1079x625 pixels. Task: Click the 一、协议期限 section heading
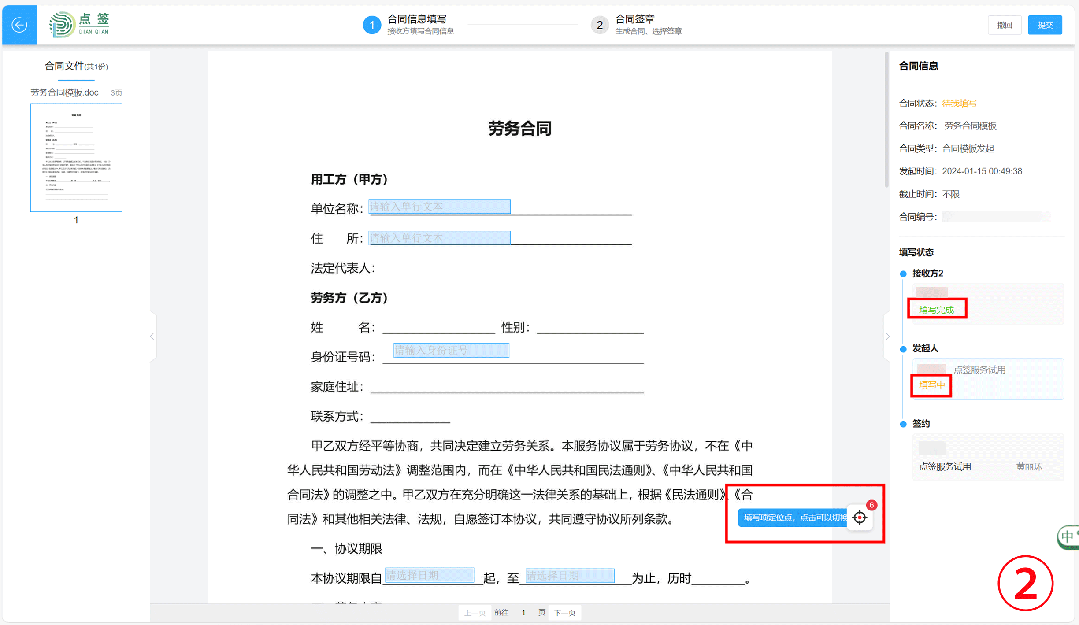coord(346,549)
